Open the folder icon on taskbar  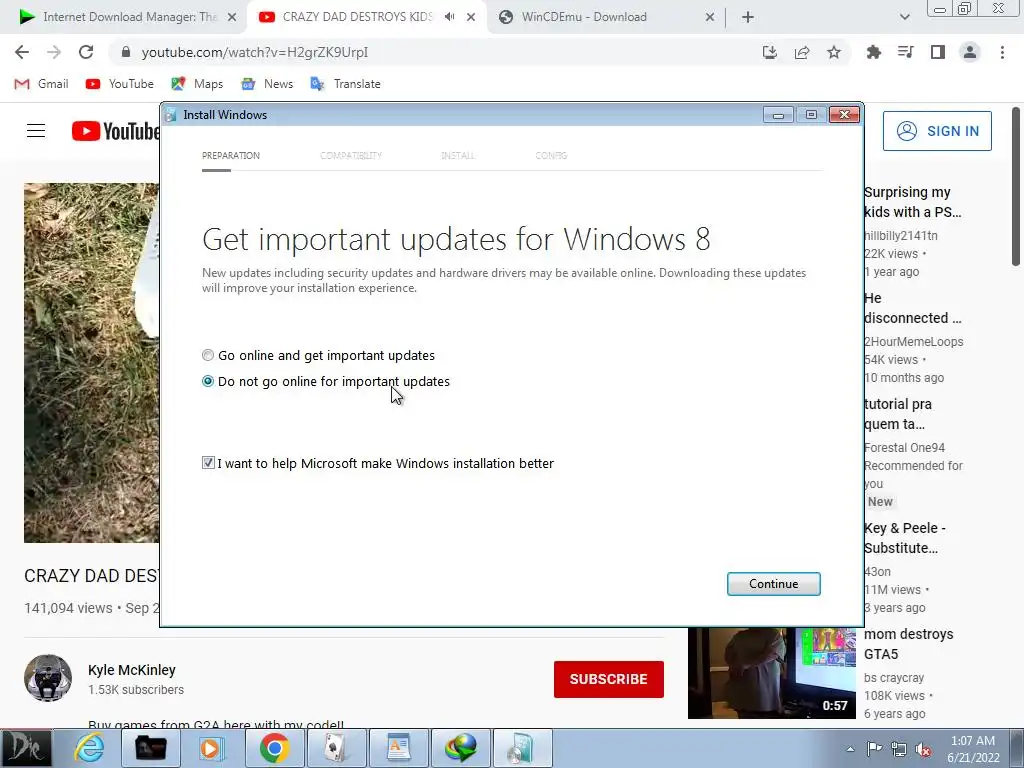[150, 748]
